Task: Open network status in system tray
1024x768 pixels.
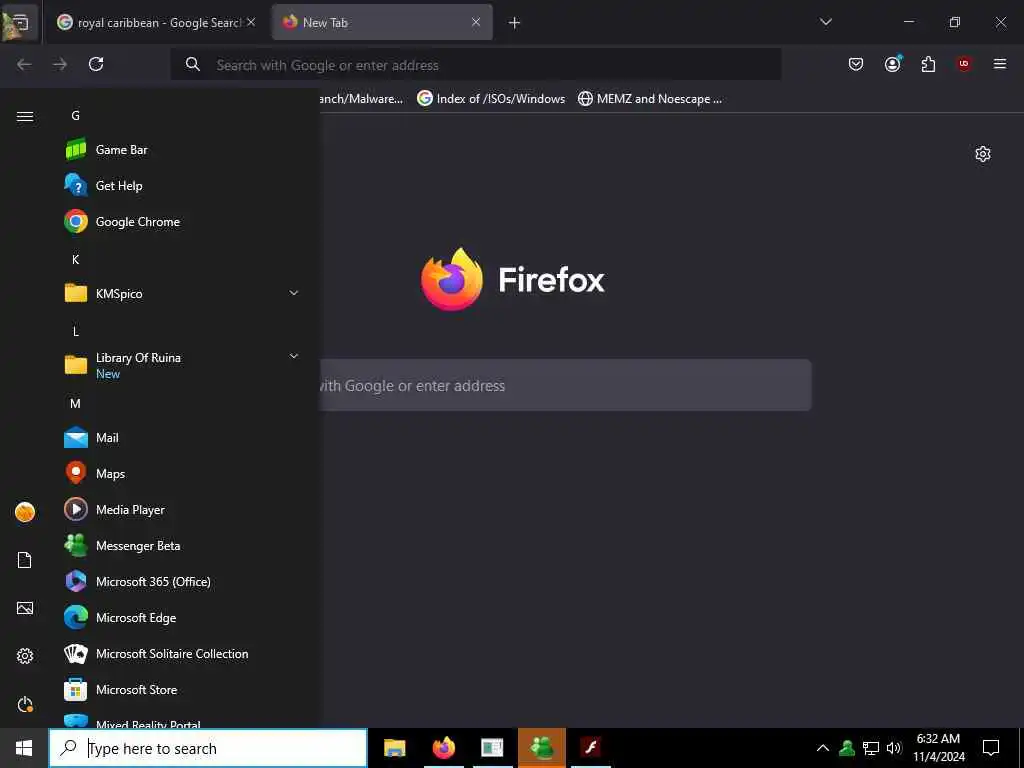Action: click(871, 748)
